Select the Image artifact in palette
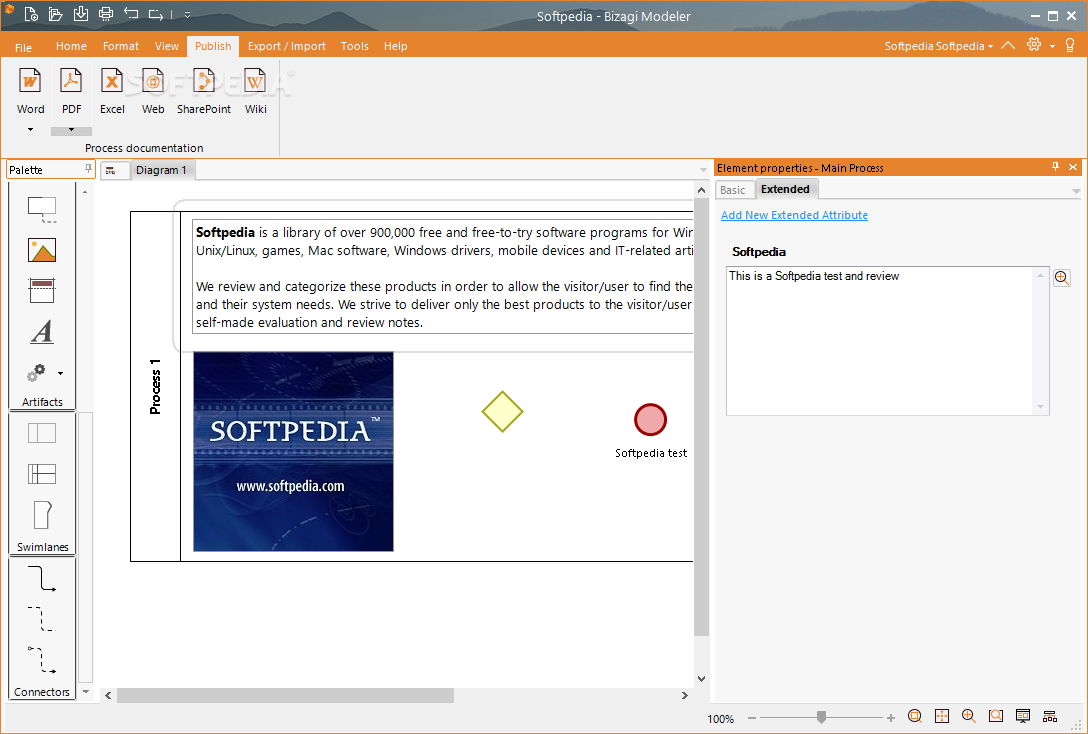1088x734 pixels. (x=42, y=250)
